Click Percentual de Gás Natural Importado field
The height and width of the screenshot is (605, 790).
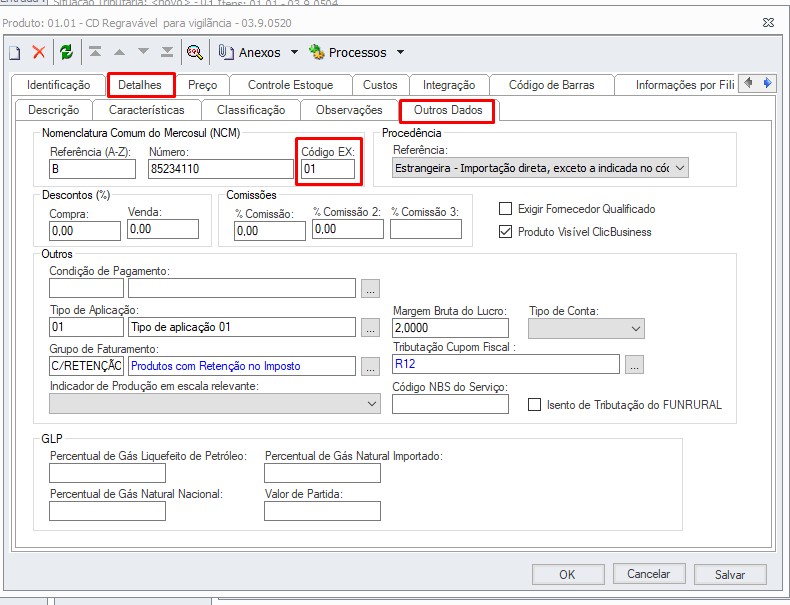coord(322,473)
